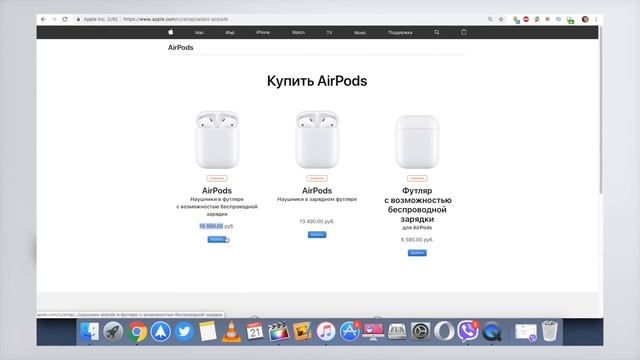Click the closed wireless charging case image
Image resolution: width=640 pixels, height=360 pixels.
point(417,142)
